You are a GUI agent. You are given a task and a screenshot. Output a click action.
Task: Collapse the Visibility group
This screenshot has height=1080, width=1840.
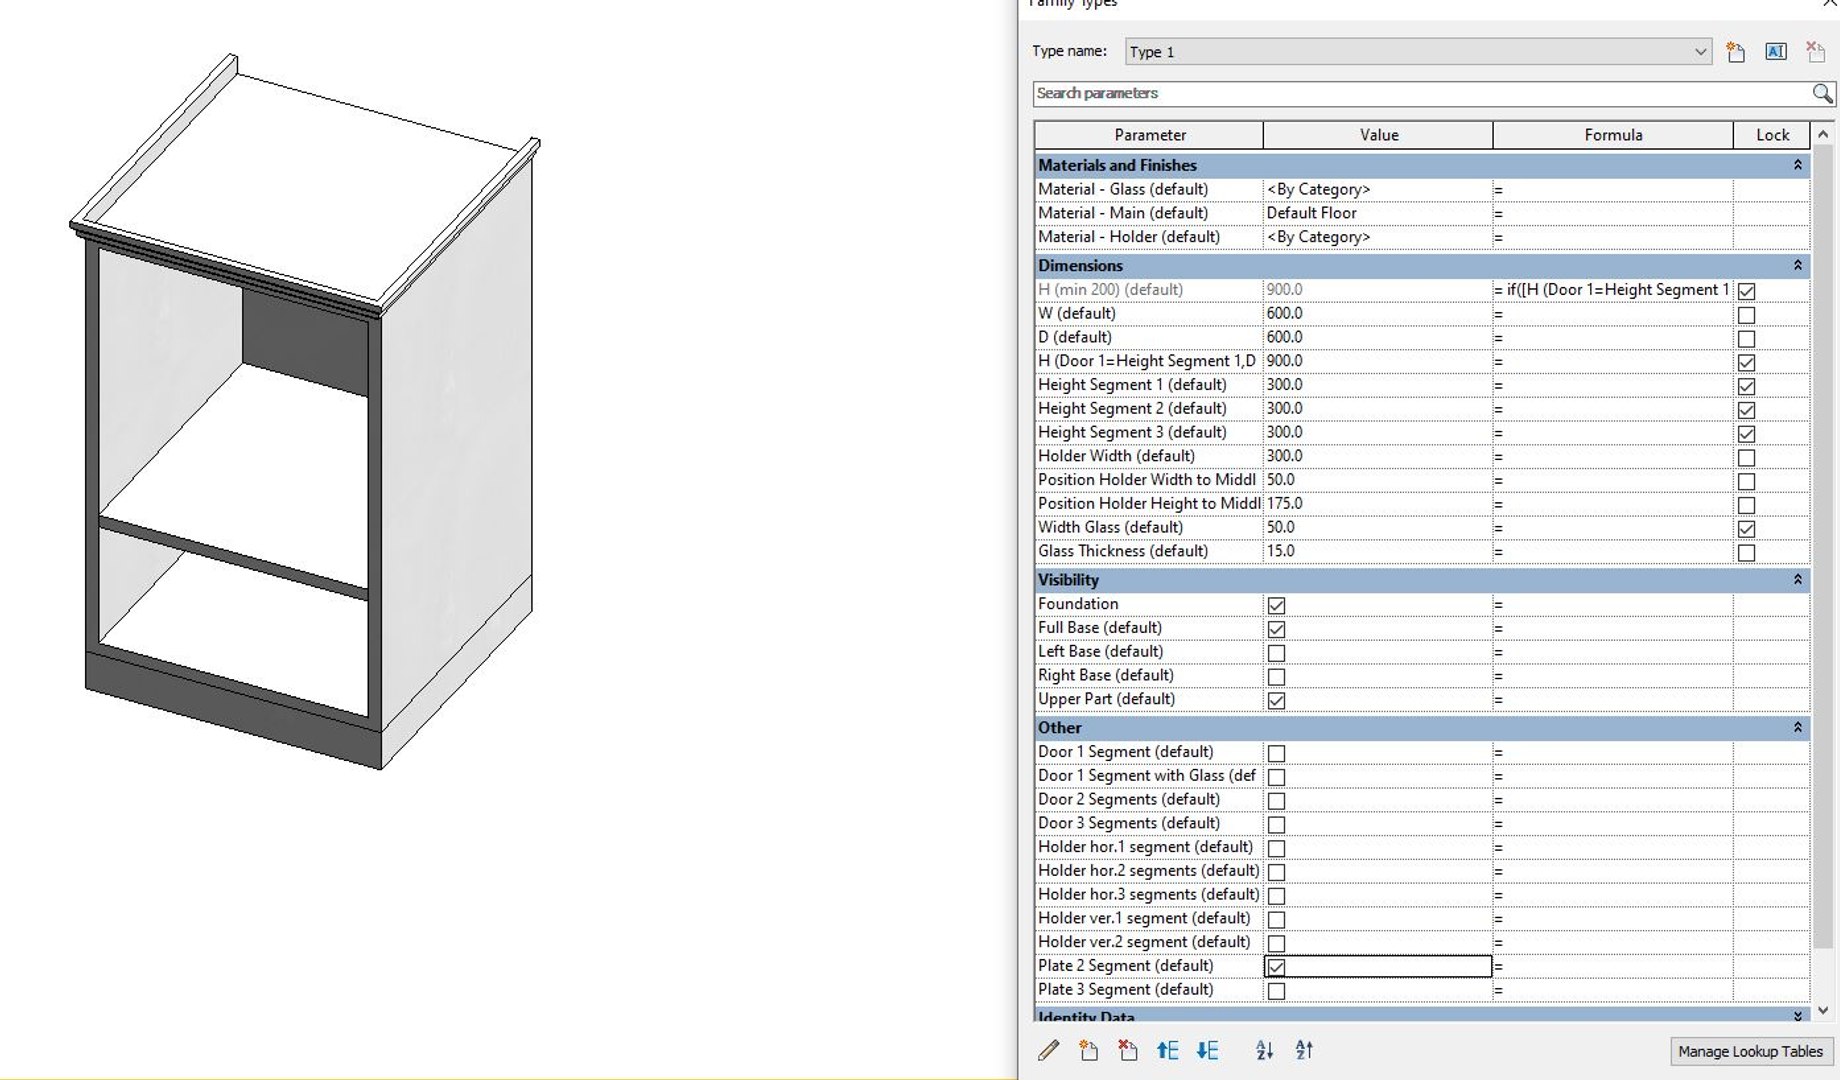tap(1797, 579)
